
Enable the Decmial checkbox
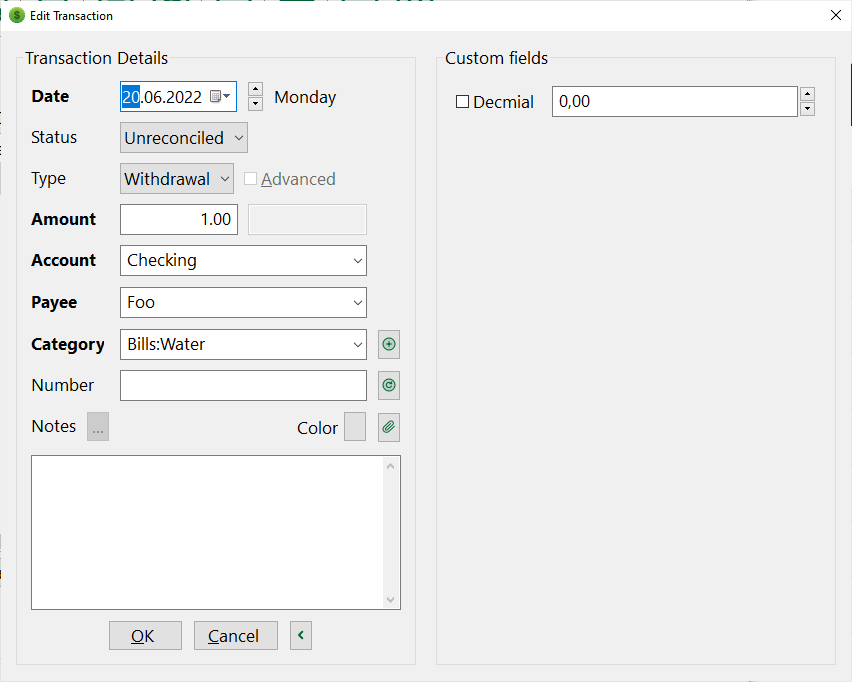(462, 102)
